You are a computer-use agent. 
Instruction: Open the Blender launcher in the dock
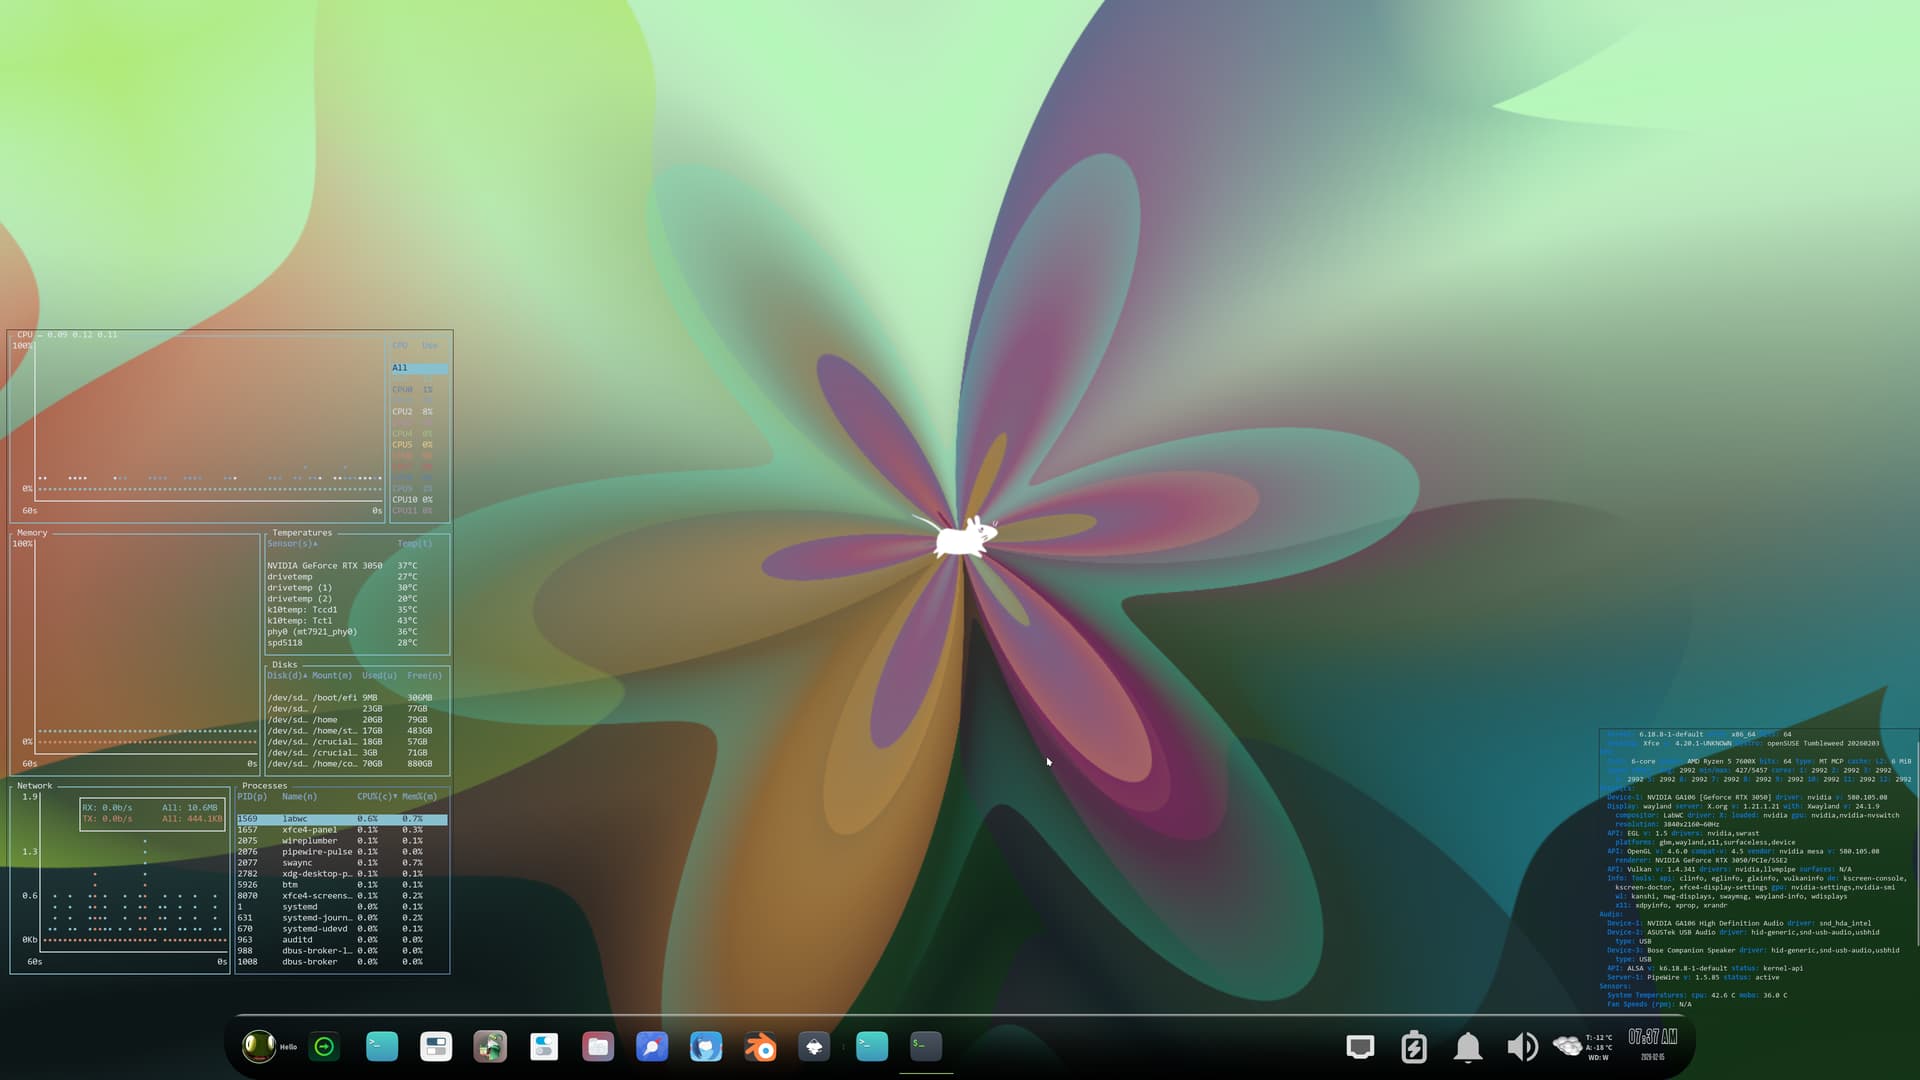(x=760, y=1047)
